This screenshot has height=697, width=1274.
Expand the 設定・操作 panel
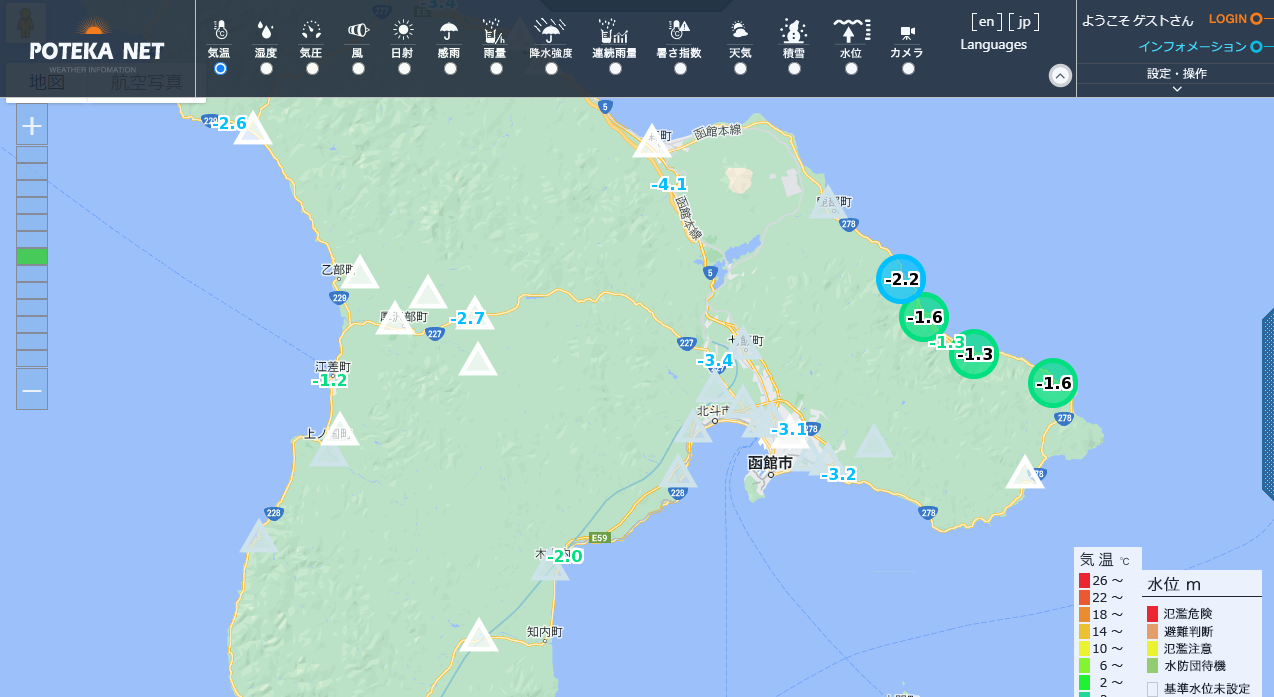[x=1176, y=80]
